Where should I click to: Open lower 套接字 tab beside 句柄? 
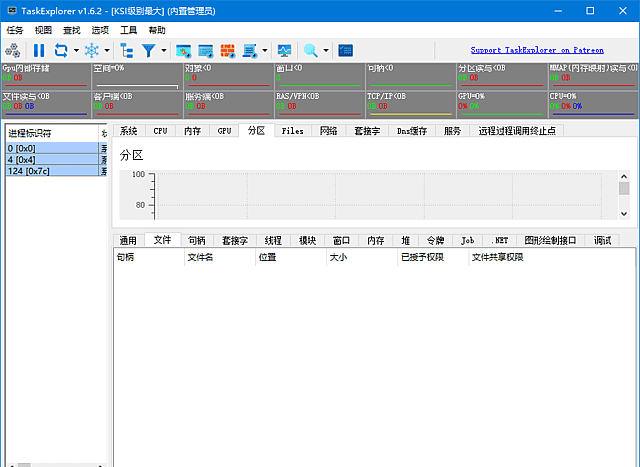235,240
